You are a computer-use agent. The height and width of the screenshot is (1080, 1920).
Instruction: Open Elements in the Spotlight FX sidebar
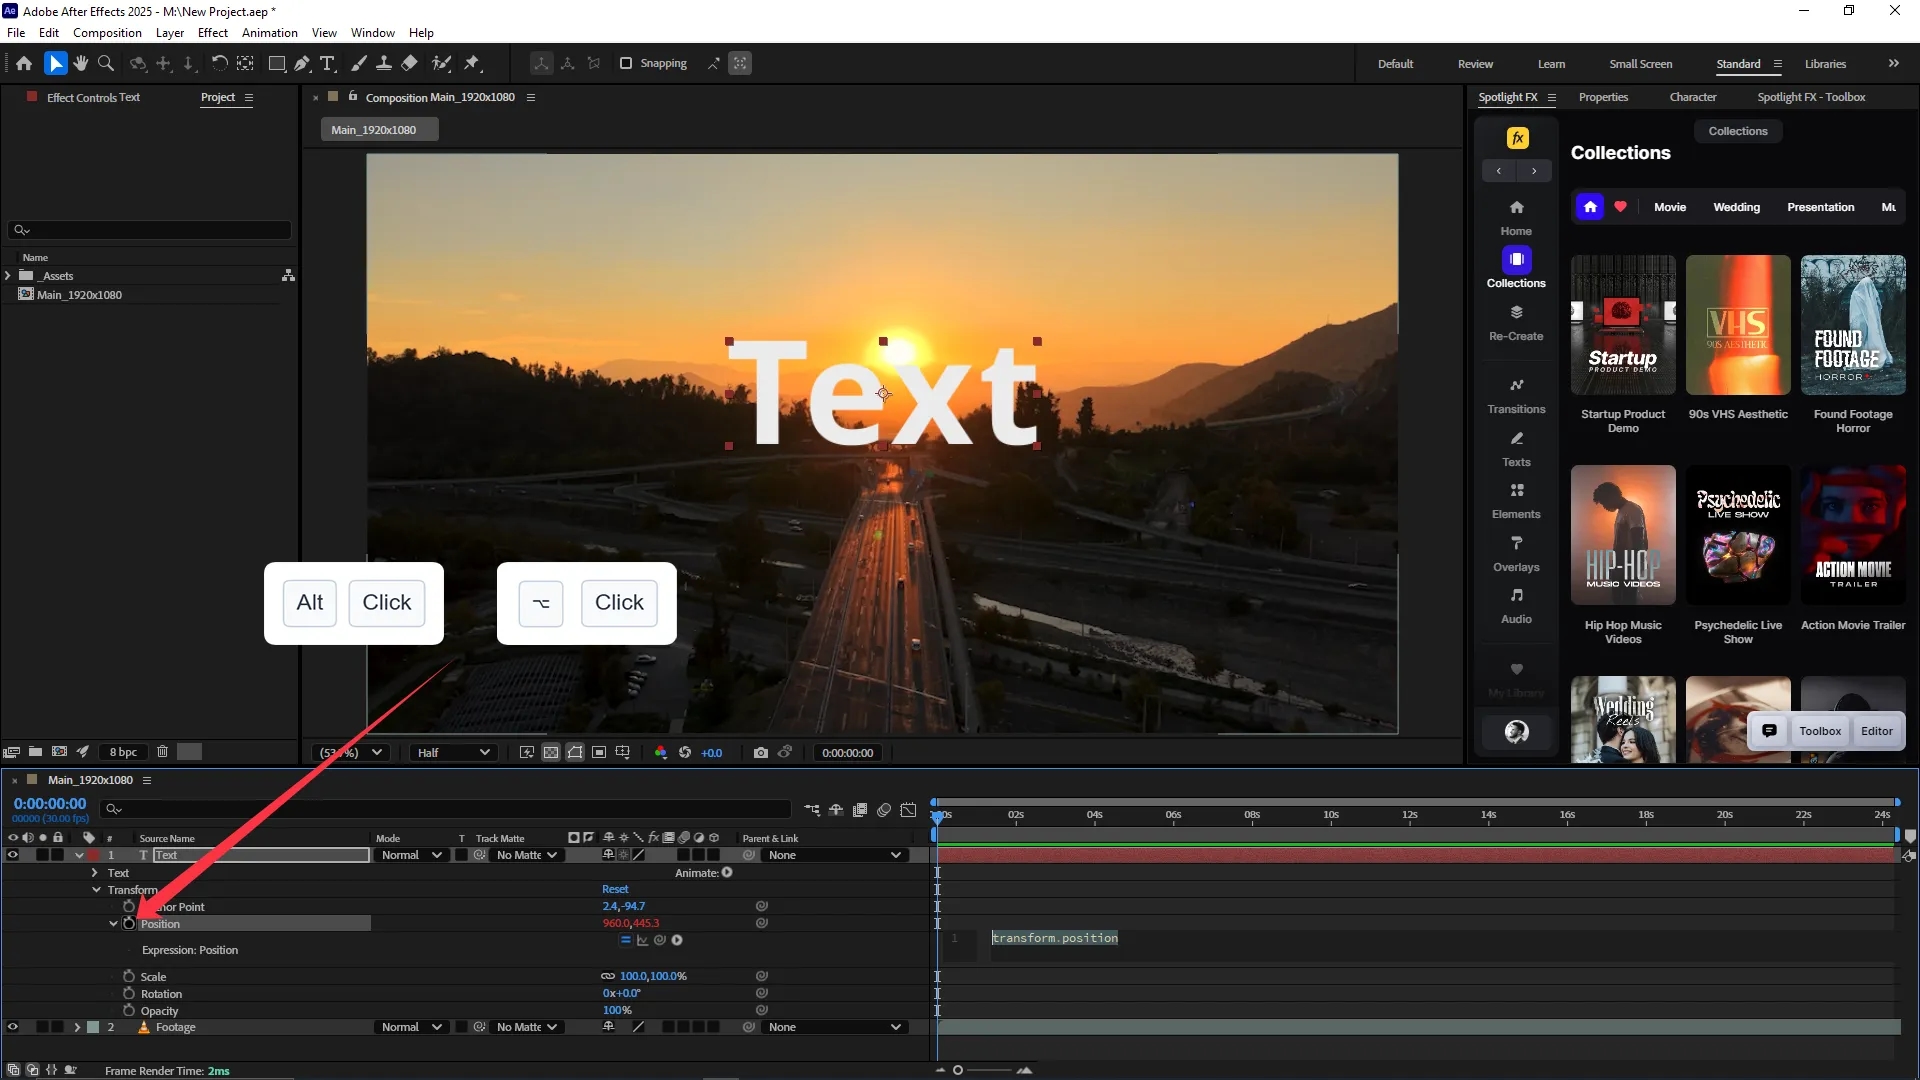pyautogui.click(x=1516, y=501)
